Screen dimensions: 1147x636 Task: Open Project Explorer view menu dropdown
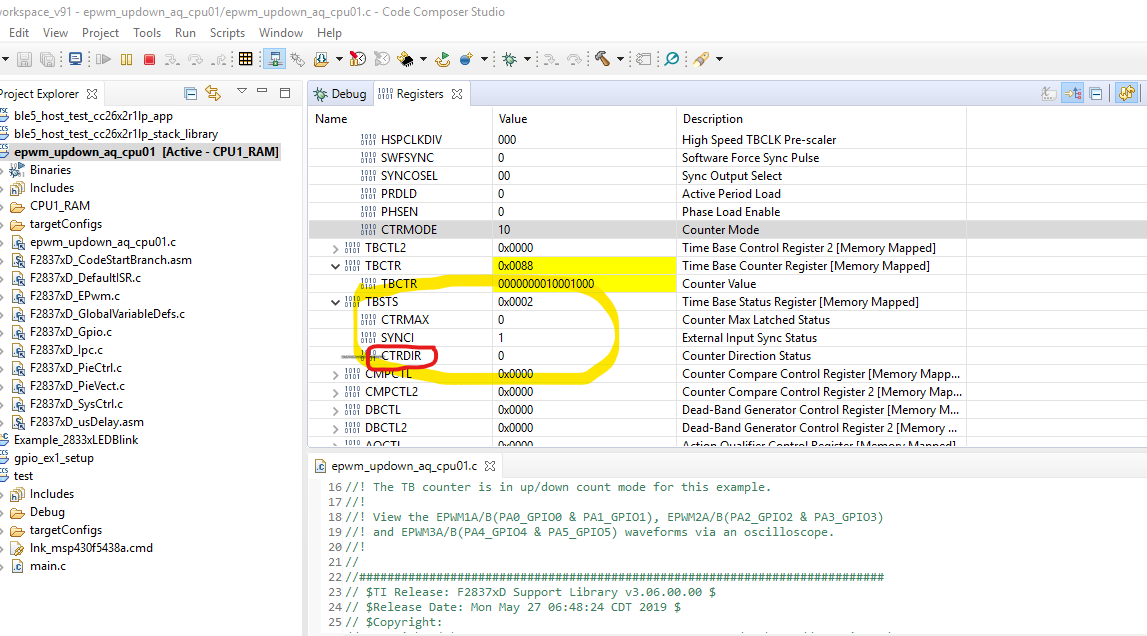tap(241, 92)
